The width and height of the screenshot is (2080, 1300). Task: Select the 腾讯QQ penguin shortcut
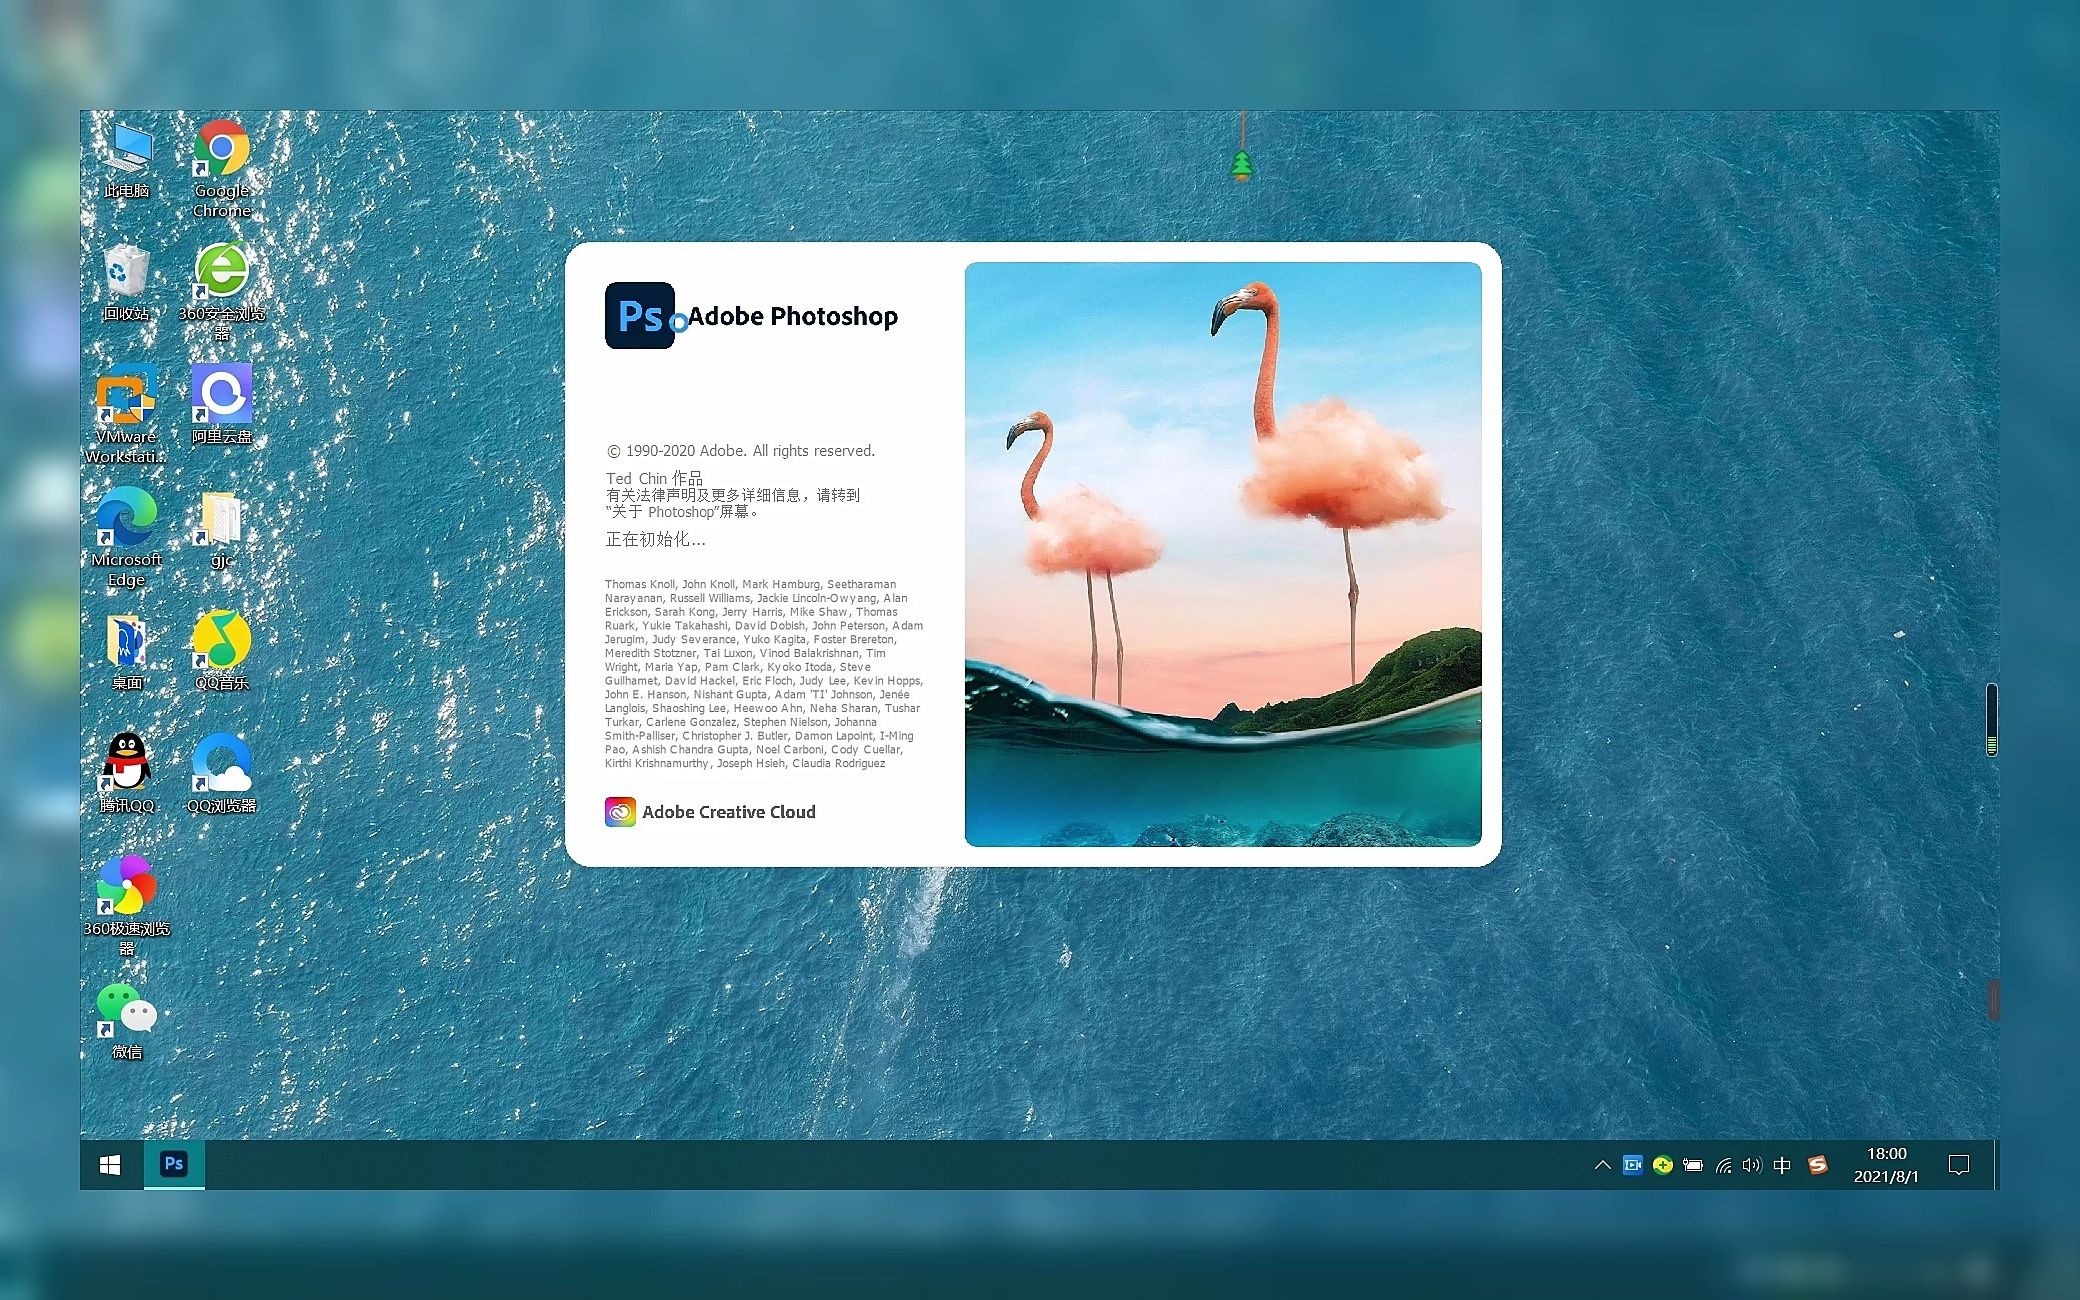click(127, 773)
